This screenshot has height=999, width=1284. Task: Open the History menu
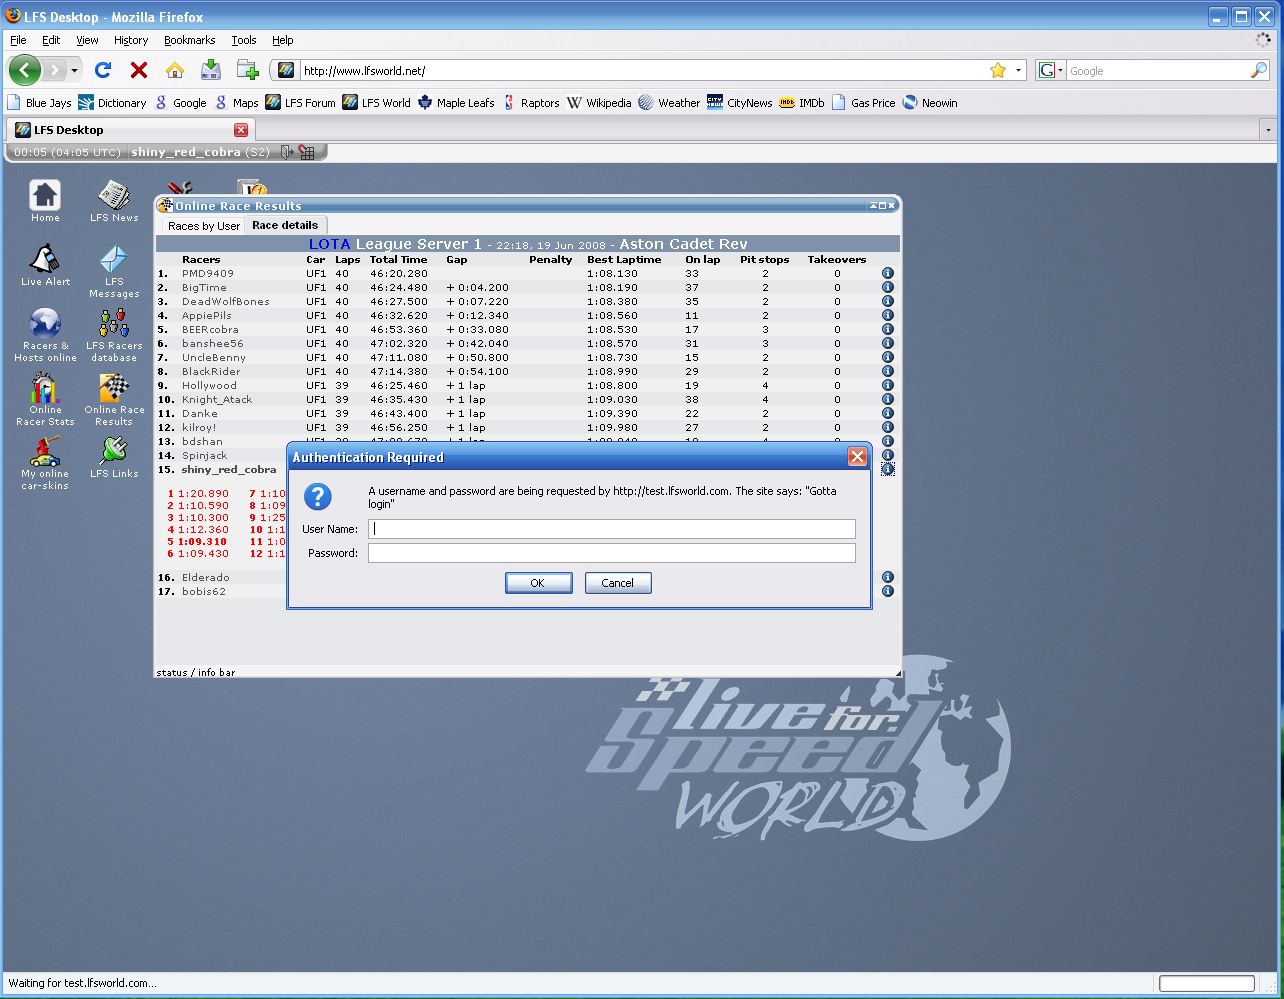tap(131, 40)
